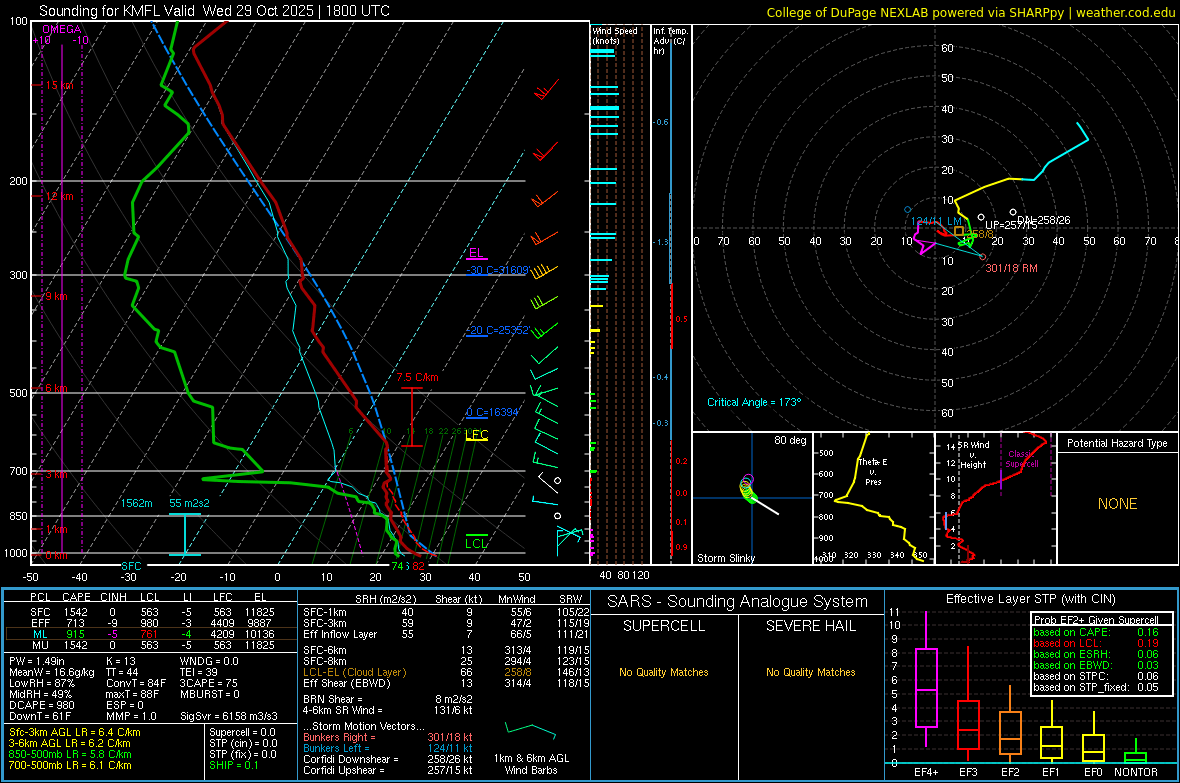Screen dimensions: 1180x783
Task: Click the 'WNDG = 0.0' value
Action: [x=209, y=661]
